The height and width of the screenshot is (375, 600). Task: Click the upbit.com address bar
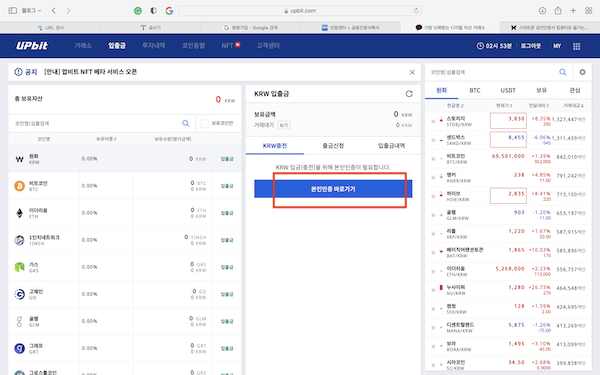300,11
